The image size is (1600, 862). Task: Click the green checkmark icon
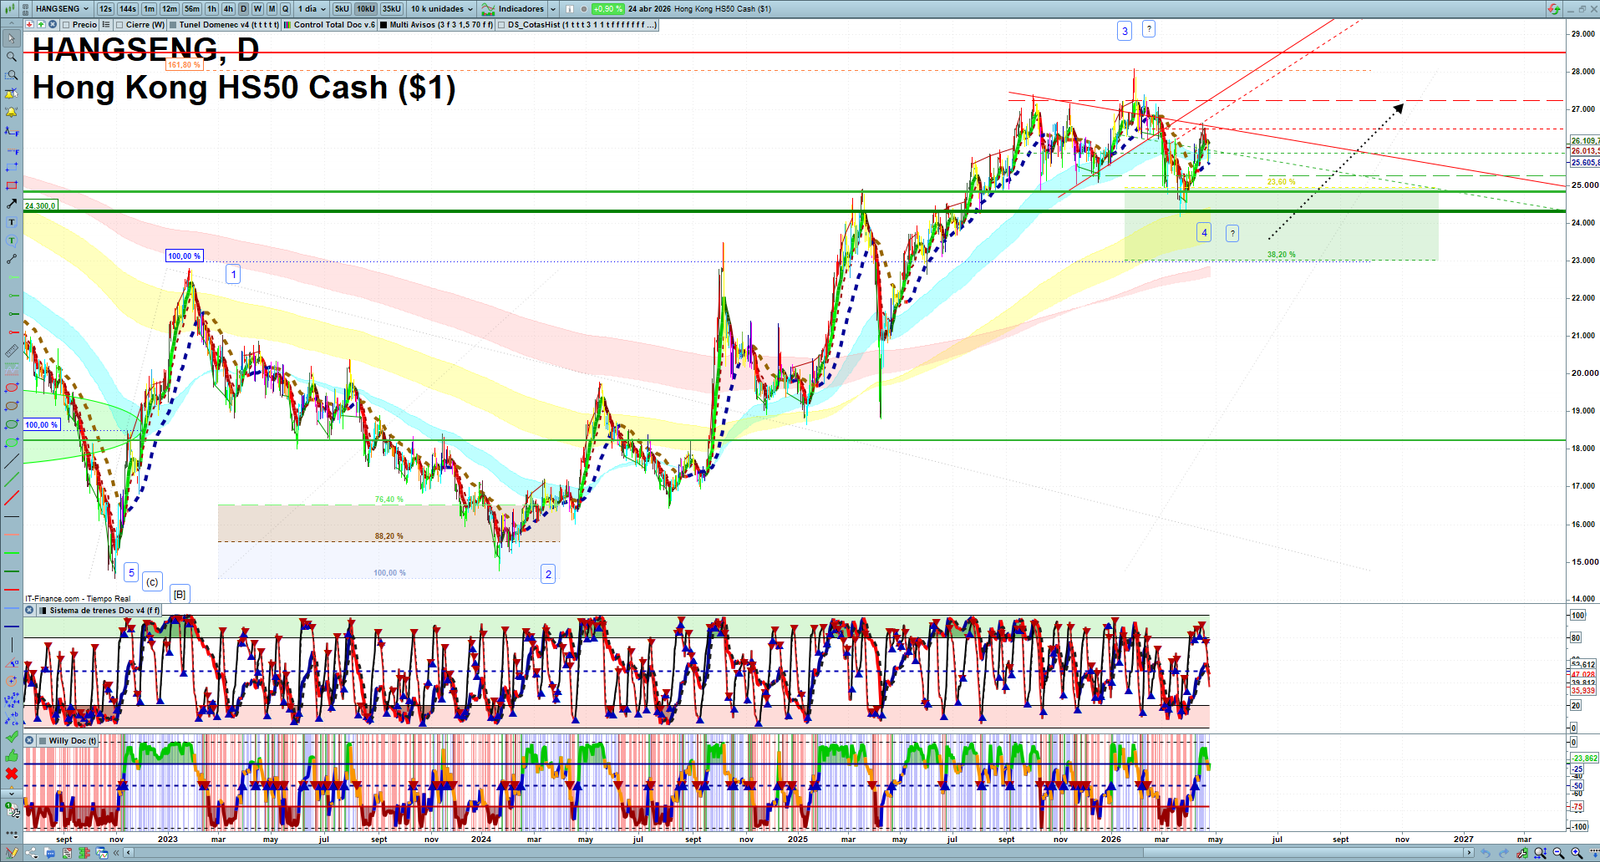point(12,737)
